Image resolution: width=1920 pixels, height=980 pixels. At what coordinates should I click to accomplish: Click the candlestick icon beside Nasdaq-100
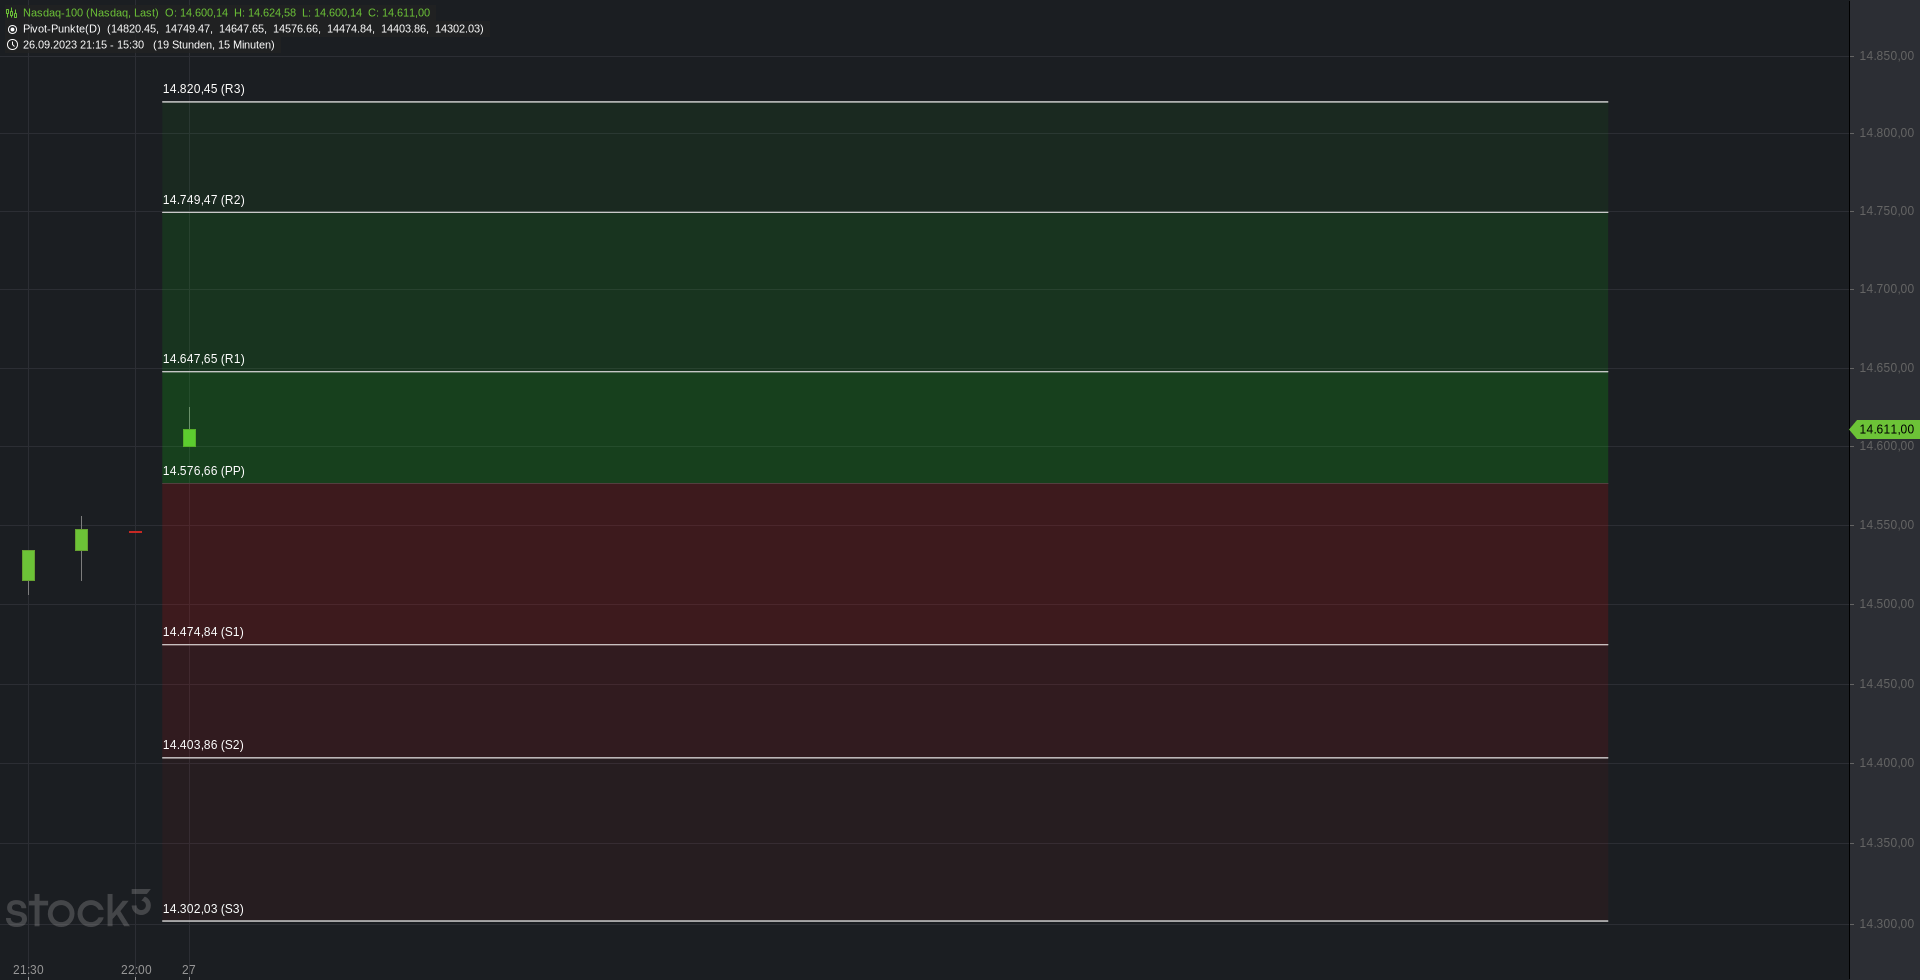pyautogui.click(x=12, y=13)
